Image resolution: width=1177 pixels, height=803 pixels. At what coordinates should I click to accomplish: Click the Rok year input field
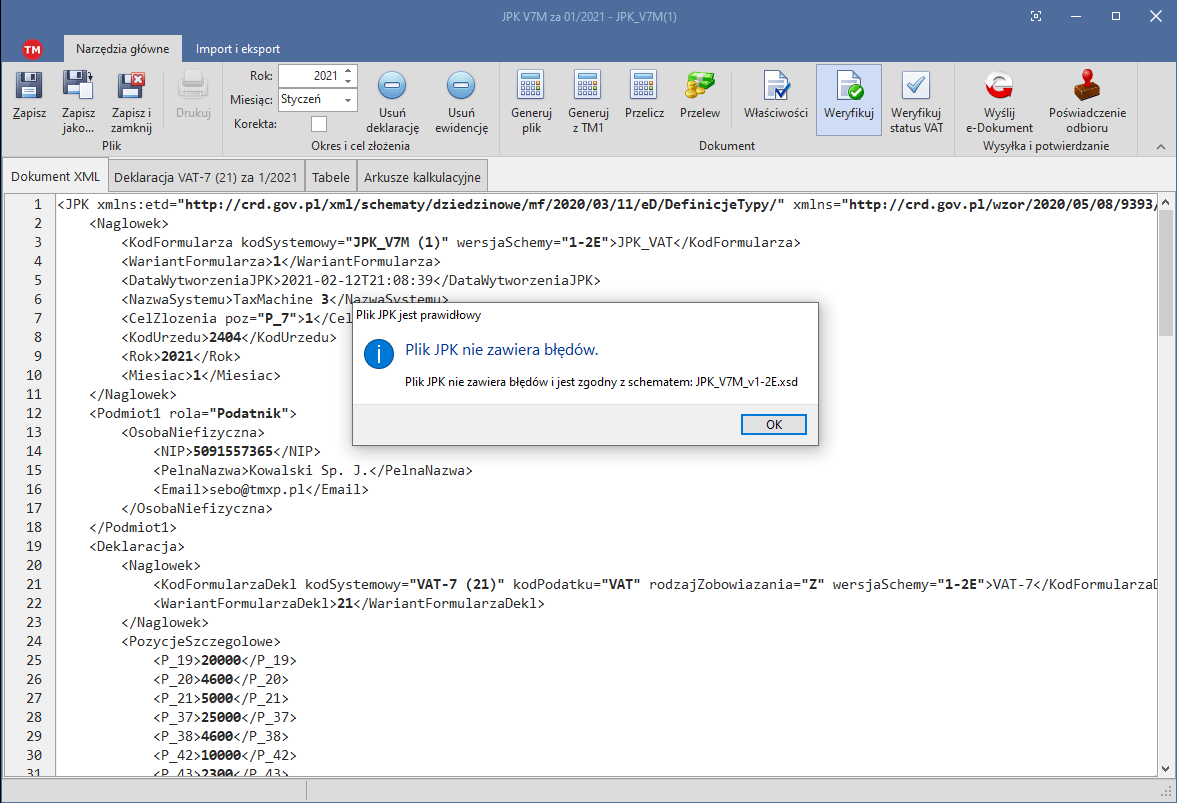pos(309,76)
